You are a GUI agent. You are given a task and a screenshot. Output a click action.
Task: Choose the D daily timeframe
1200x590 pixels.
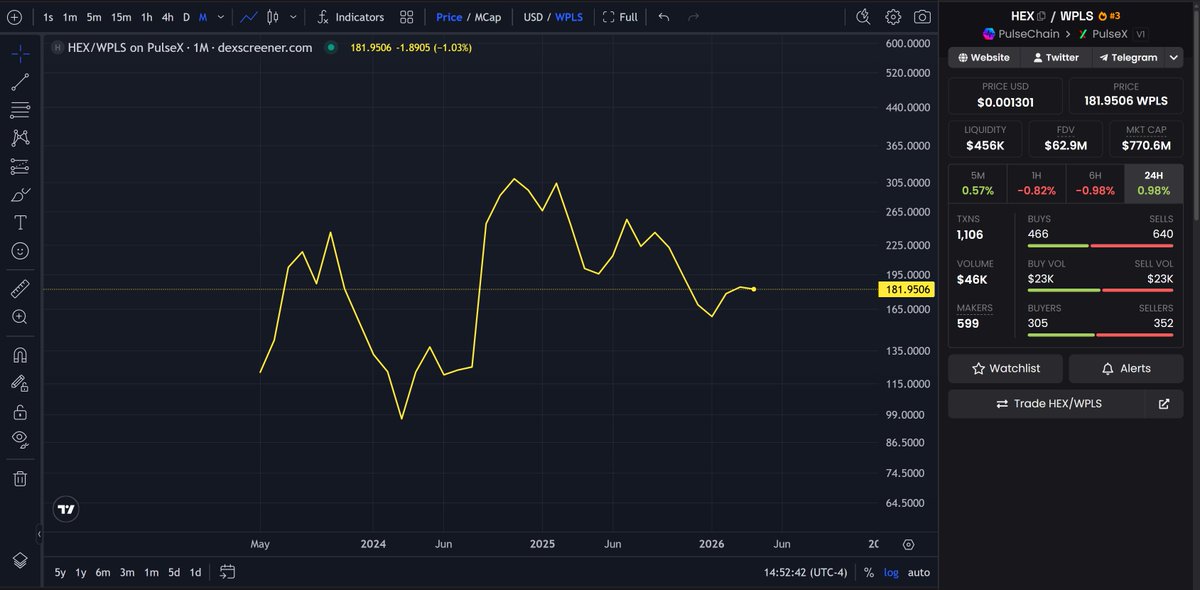[186, 17]
